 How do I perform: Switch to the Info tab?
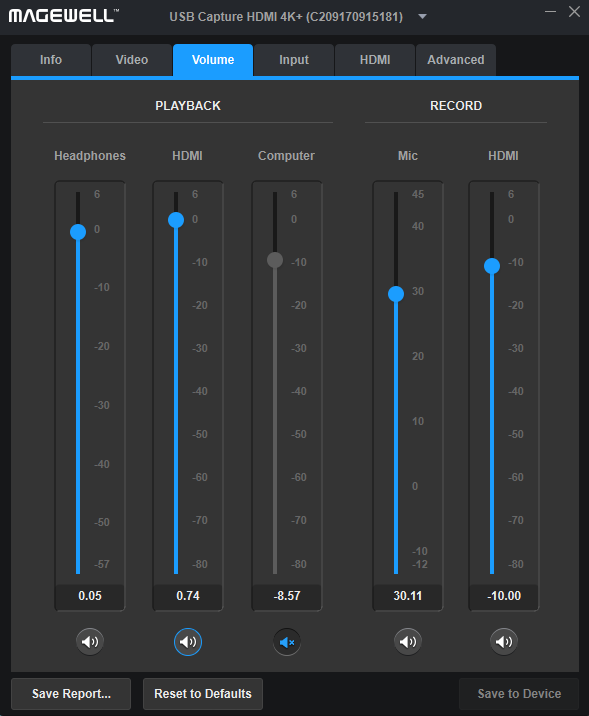click(51, 60)
